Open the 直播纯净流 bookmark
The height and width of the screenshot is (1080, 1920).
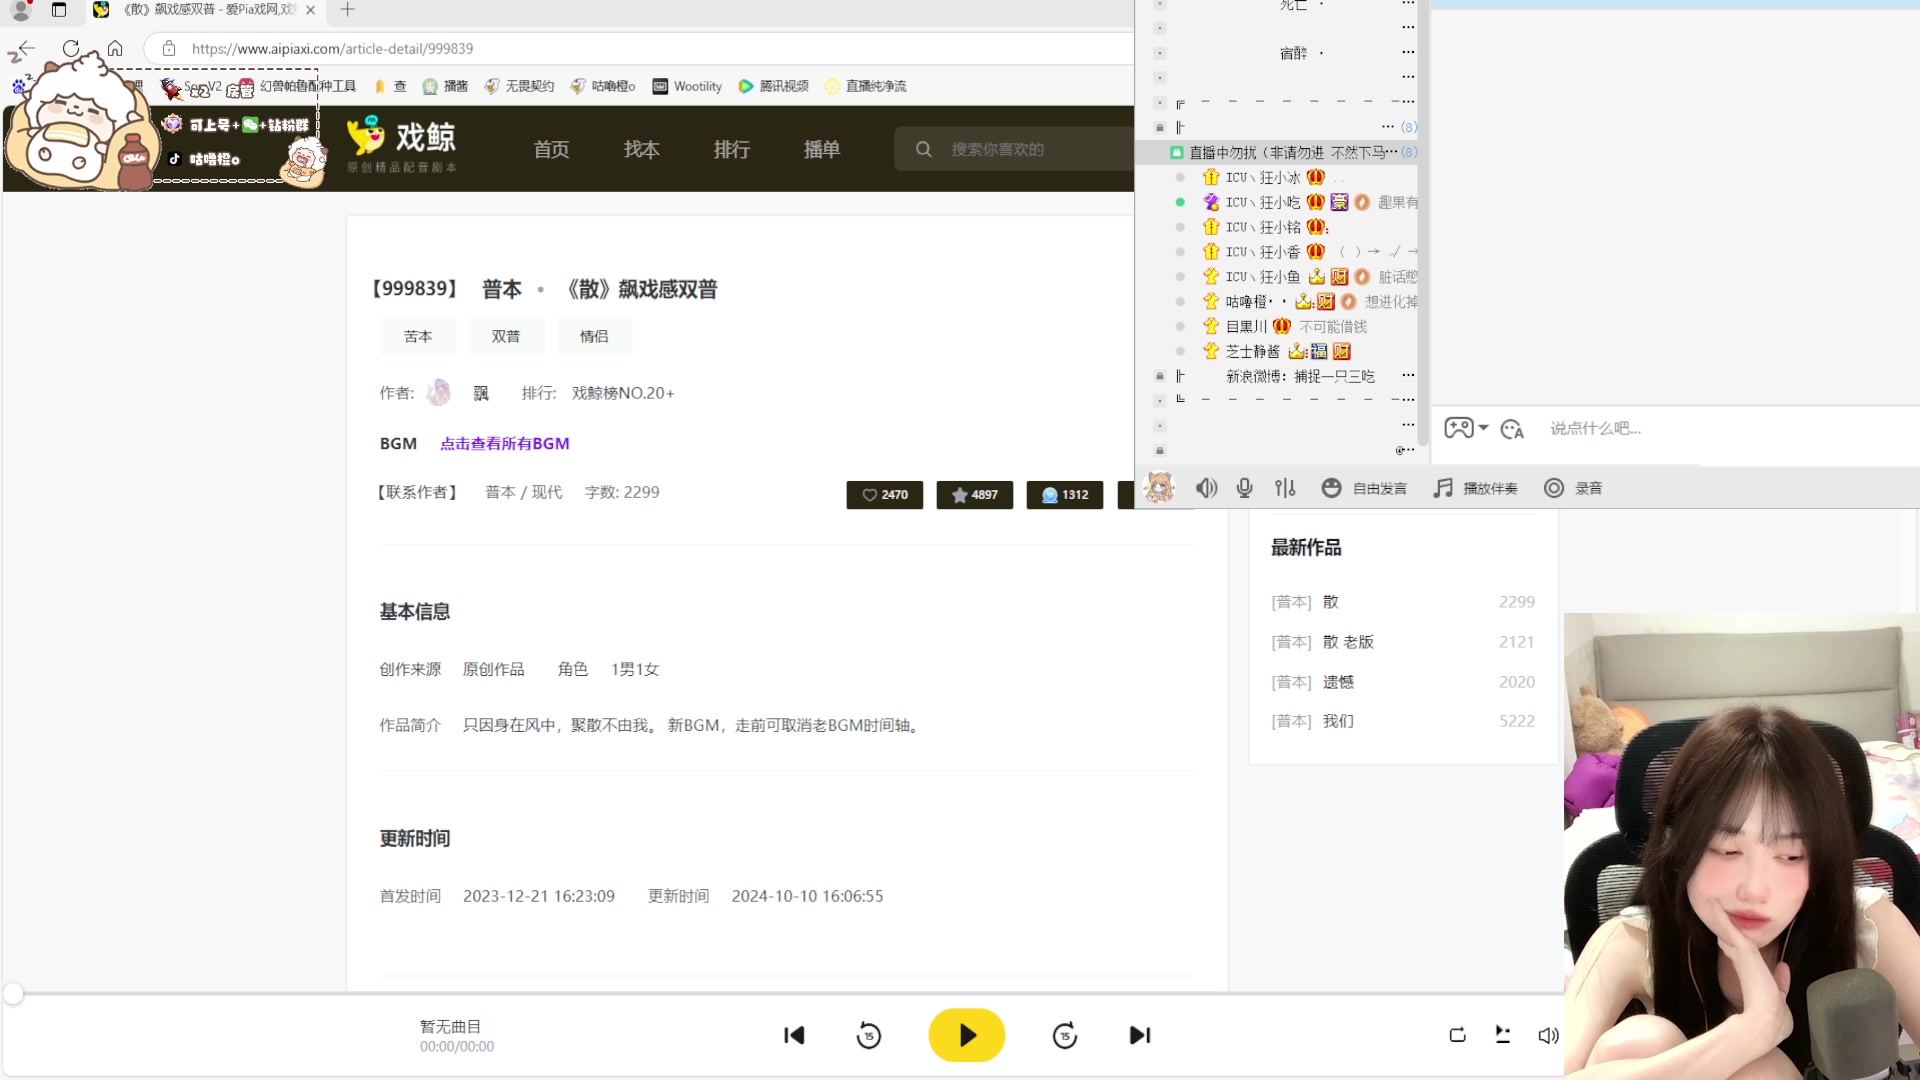[866, 86]
